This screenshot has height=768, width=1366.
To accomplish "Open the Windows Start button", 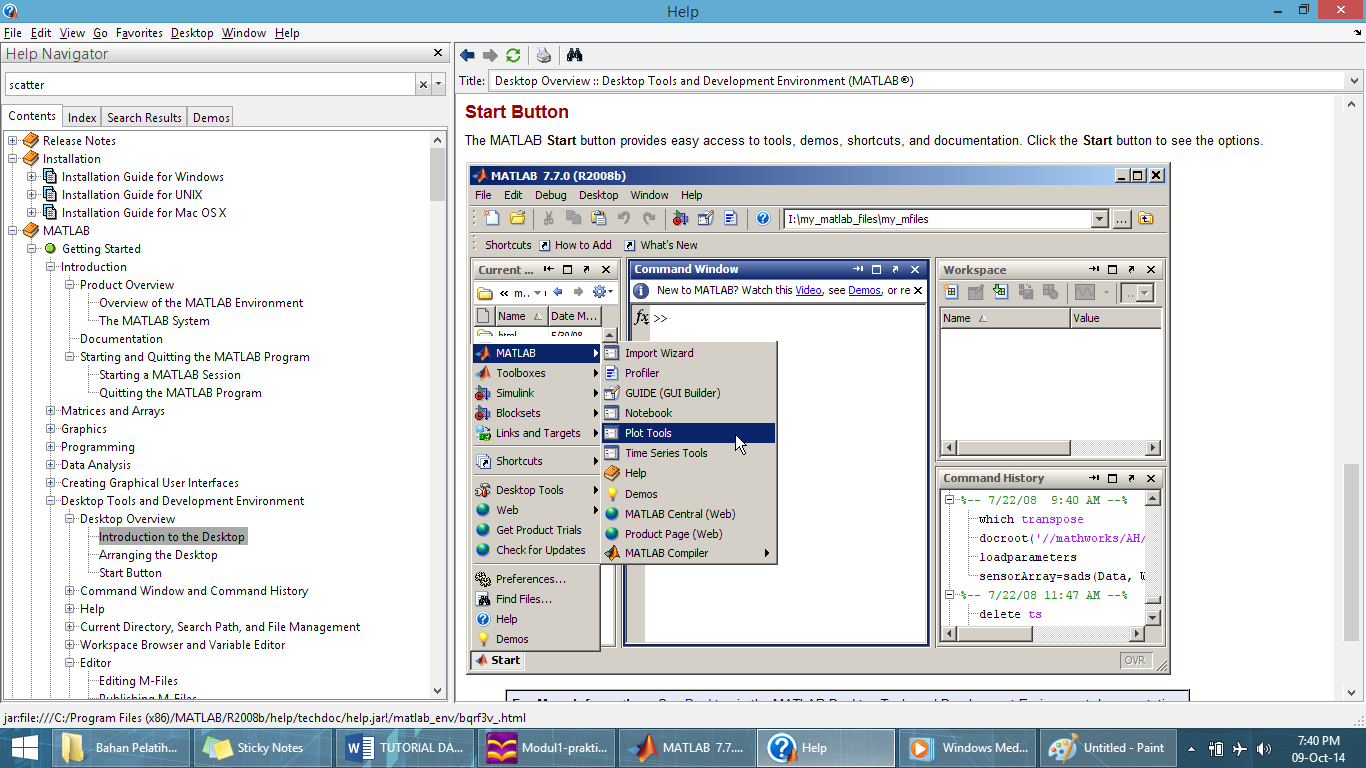I will click(x=24, y=748).
